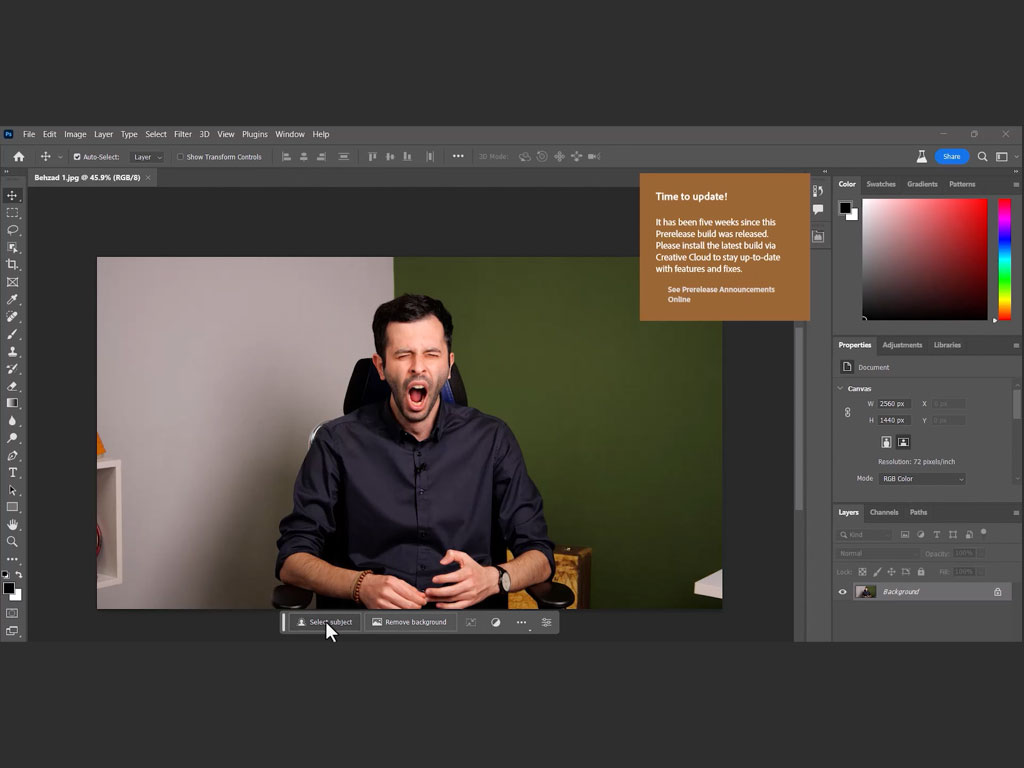Open the Auto-Select Layer dropdown
This screenshot has width=1024, height=768.
[x=147, y=157]
